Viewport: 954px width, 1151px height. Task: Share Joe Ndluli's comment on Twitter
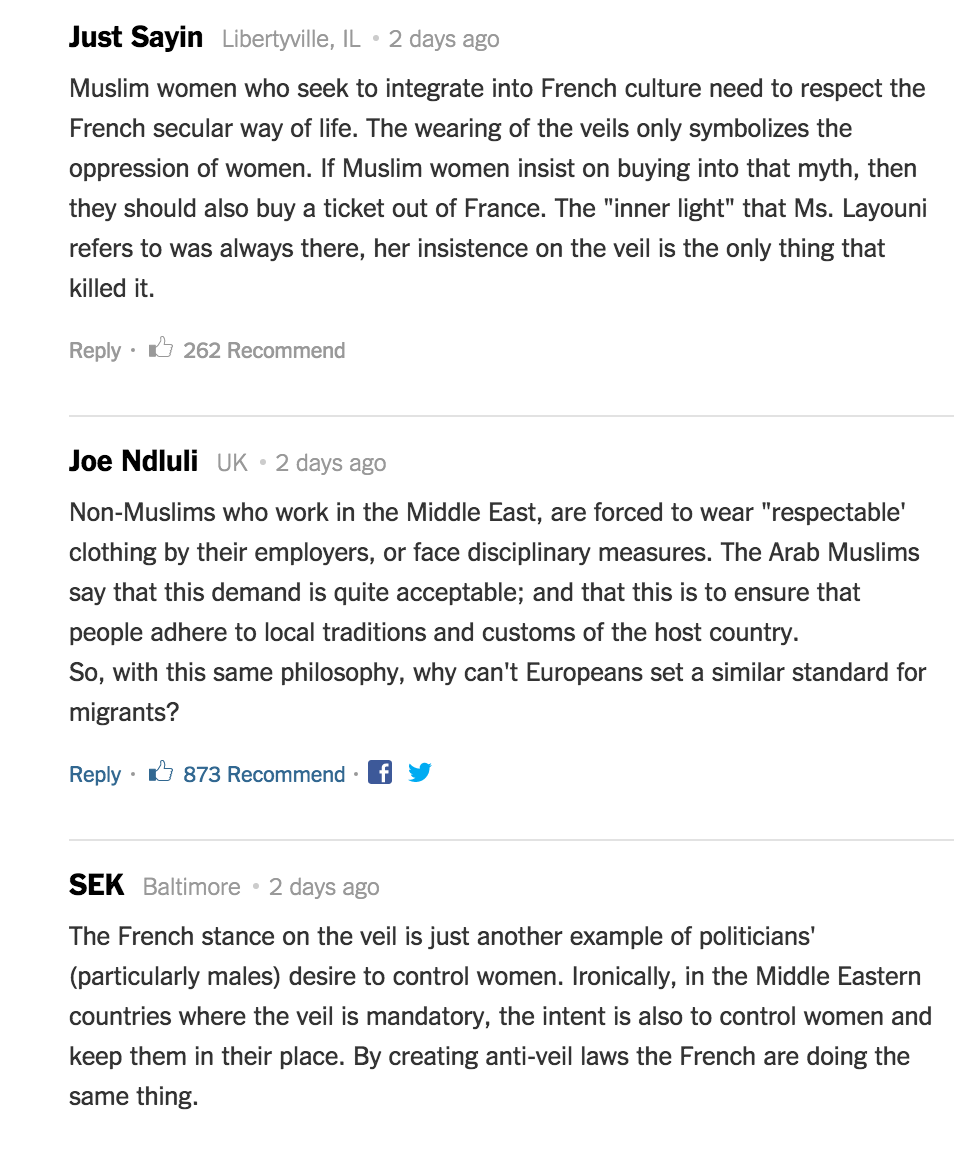(x=420, y=772)
